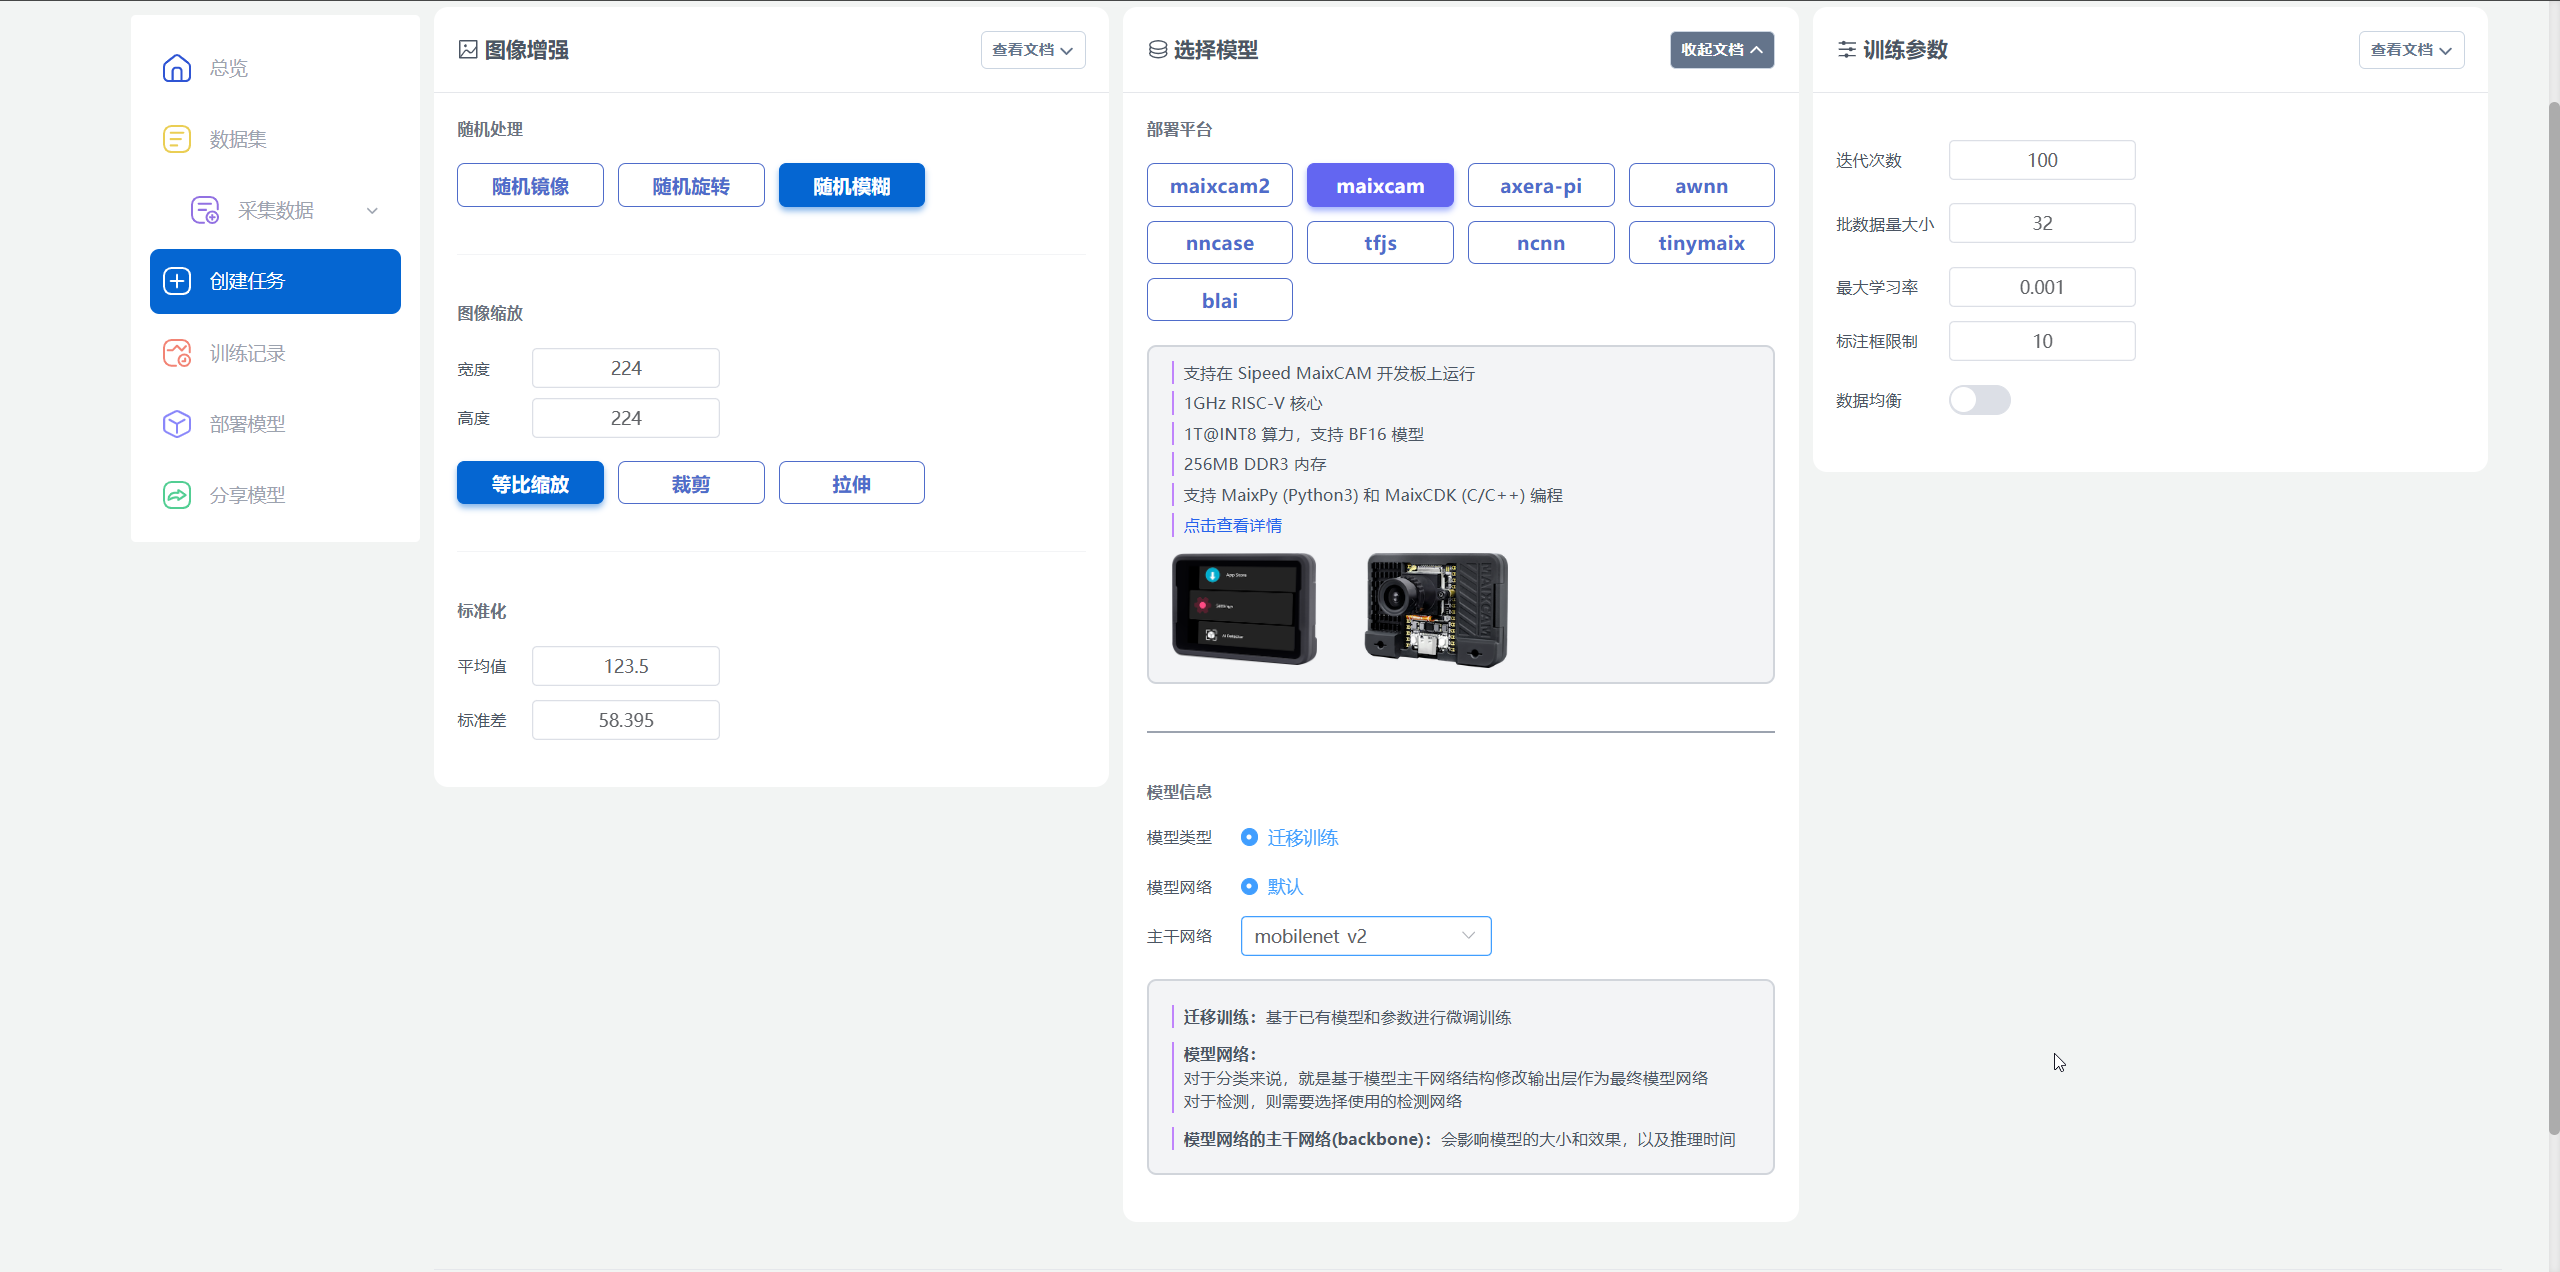Select the ncnn platform

1541,243
